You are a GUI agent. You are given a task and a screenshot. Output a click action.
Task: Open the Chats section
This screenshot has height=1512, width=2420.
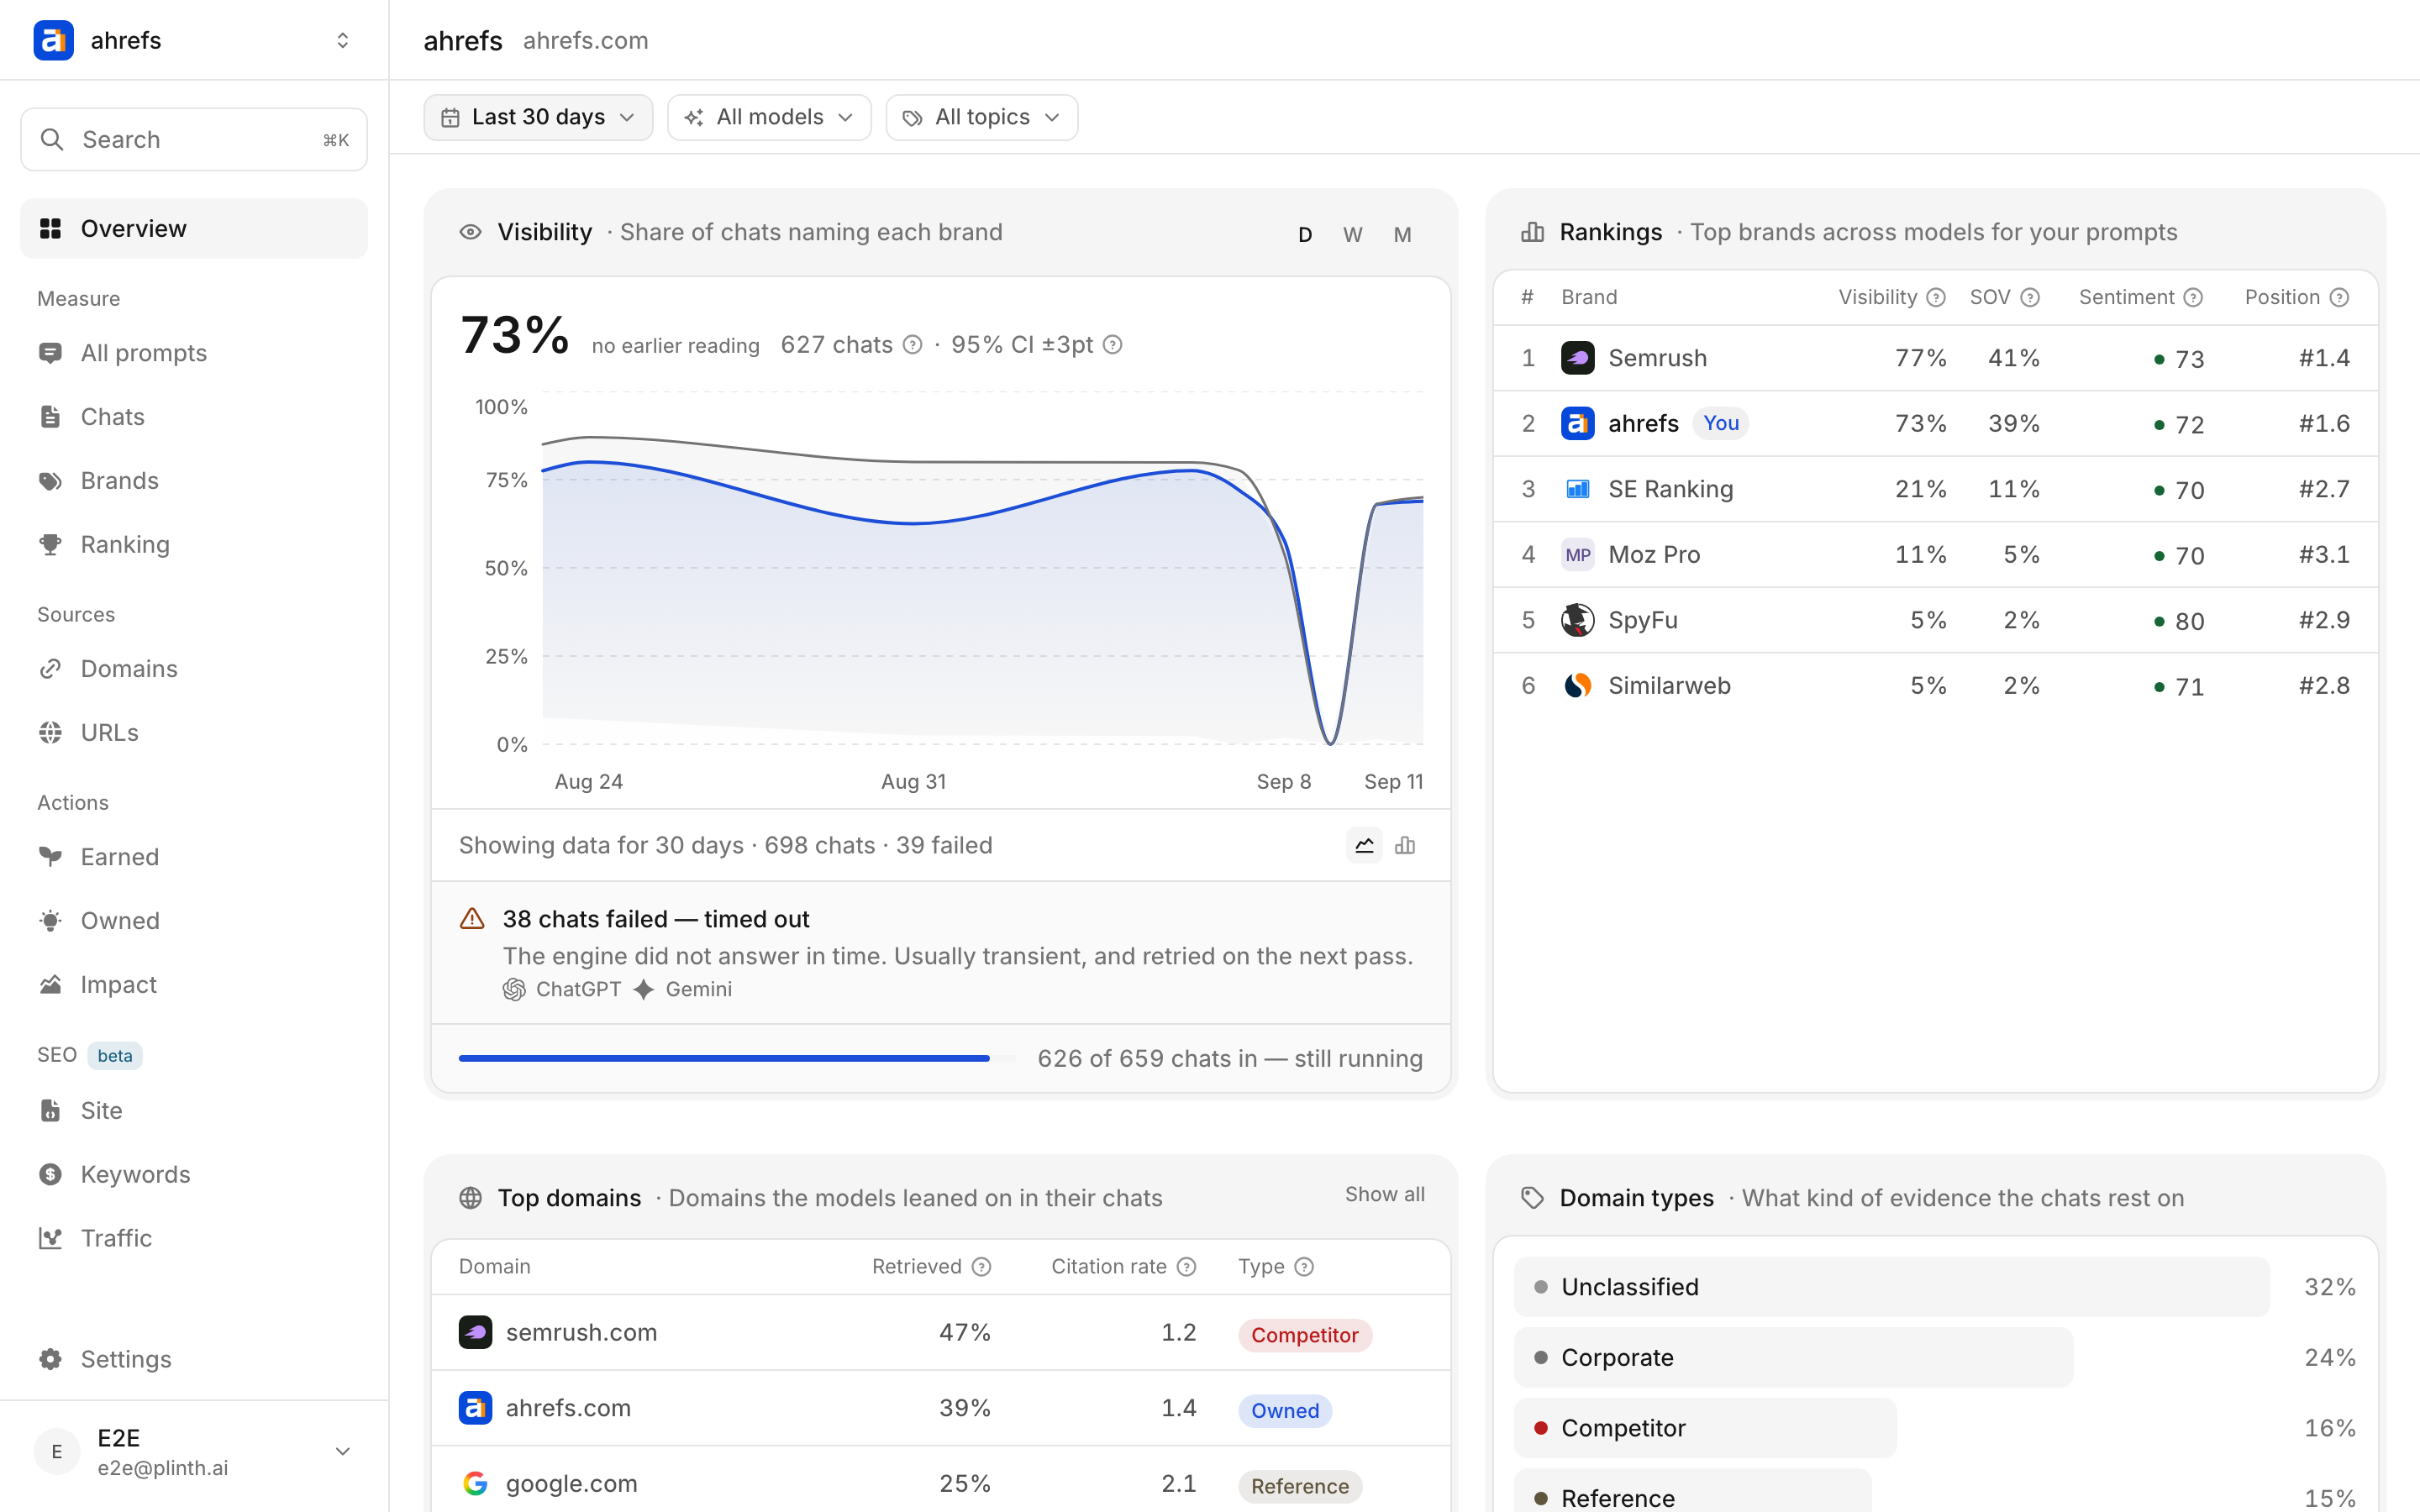click(194, 417)
